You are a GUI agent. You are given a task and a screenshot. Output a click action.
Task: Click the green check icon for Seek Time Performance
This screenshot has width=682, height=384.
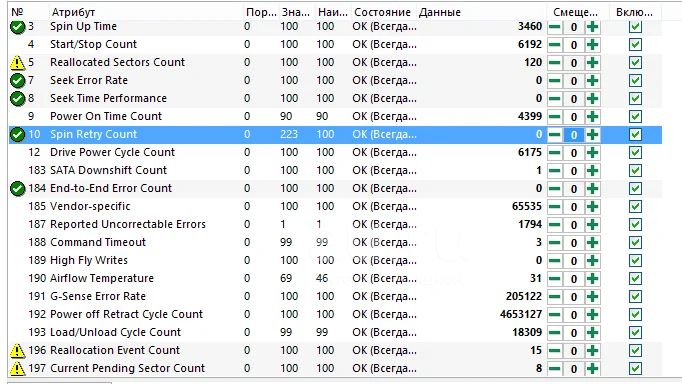tap(17, 99)
